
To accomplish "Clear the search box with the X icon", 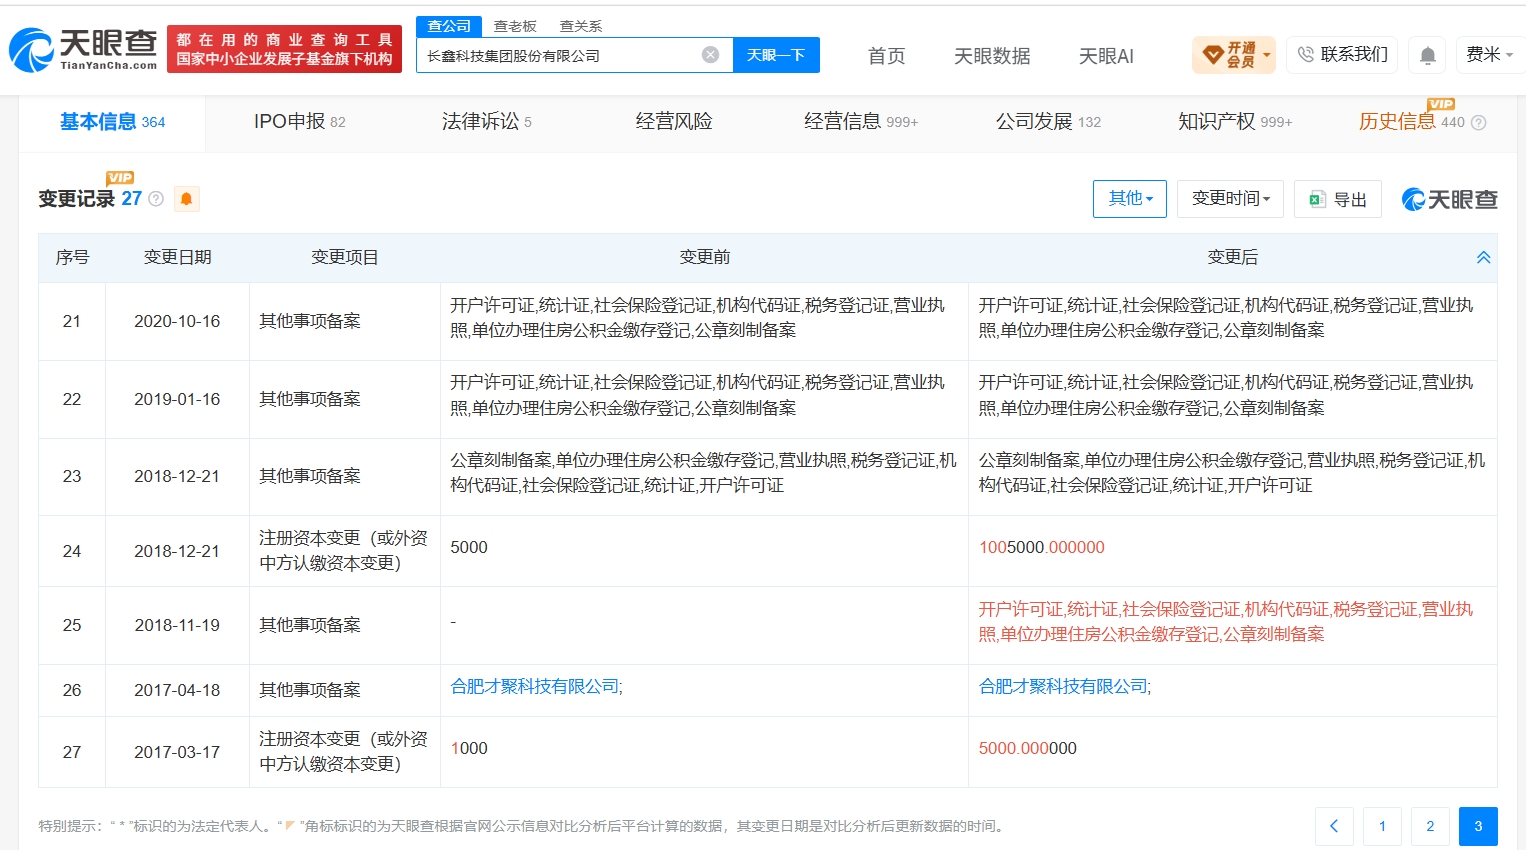I will (710, 55).
